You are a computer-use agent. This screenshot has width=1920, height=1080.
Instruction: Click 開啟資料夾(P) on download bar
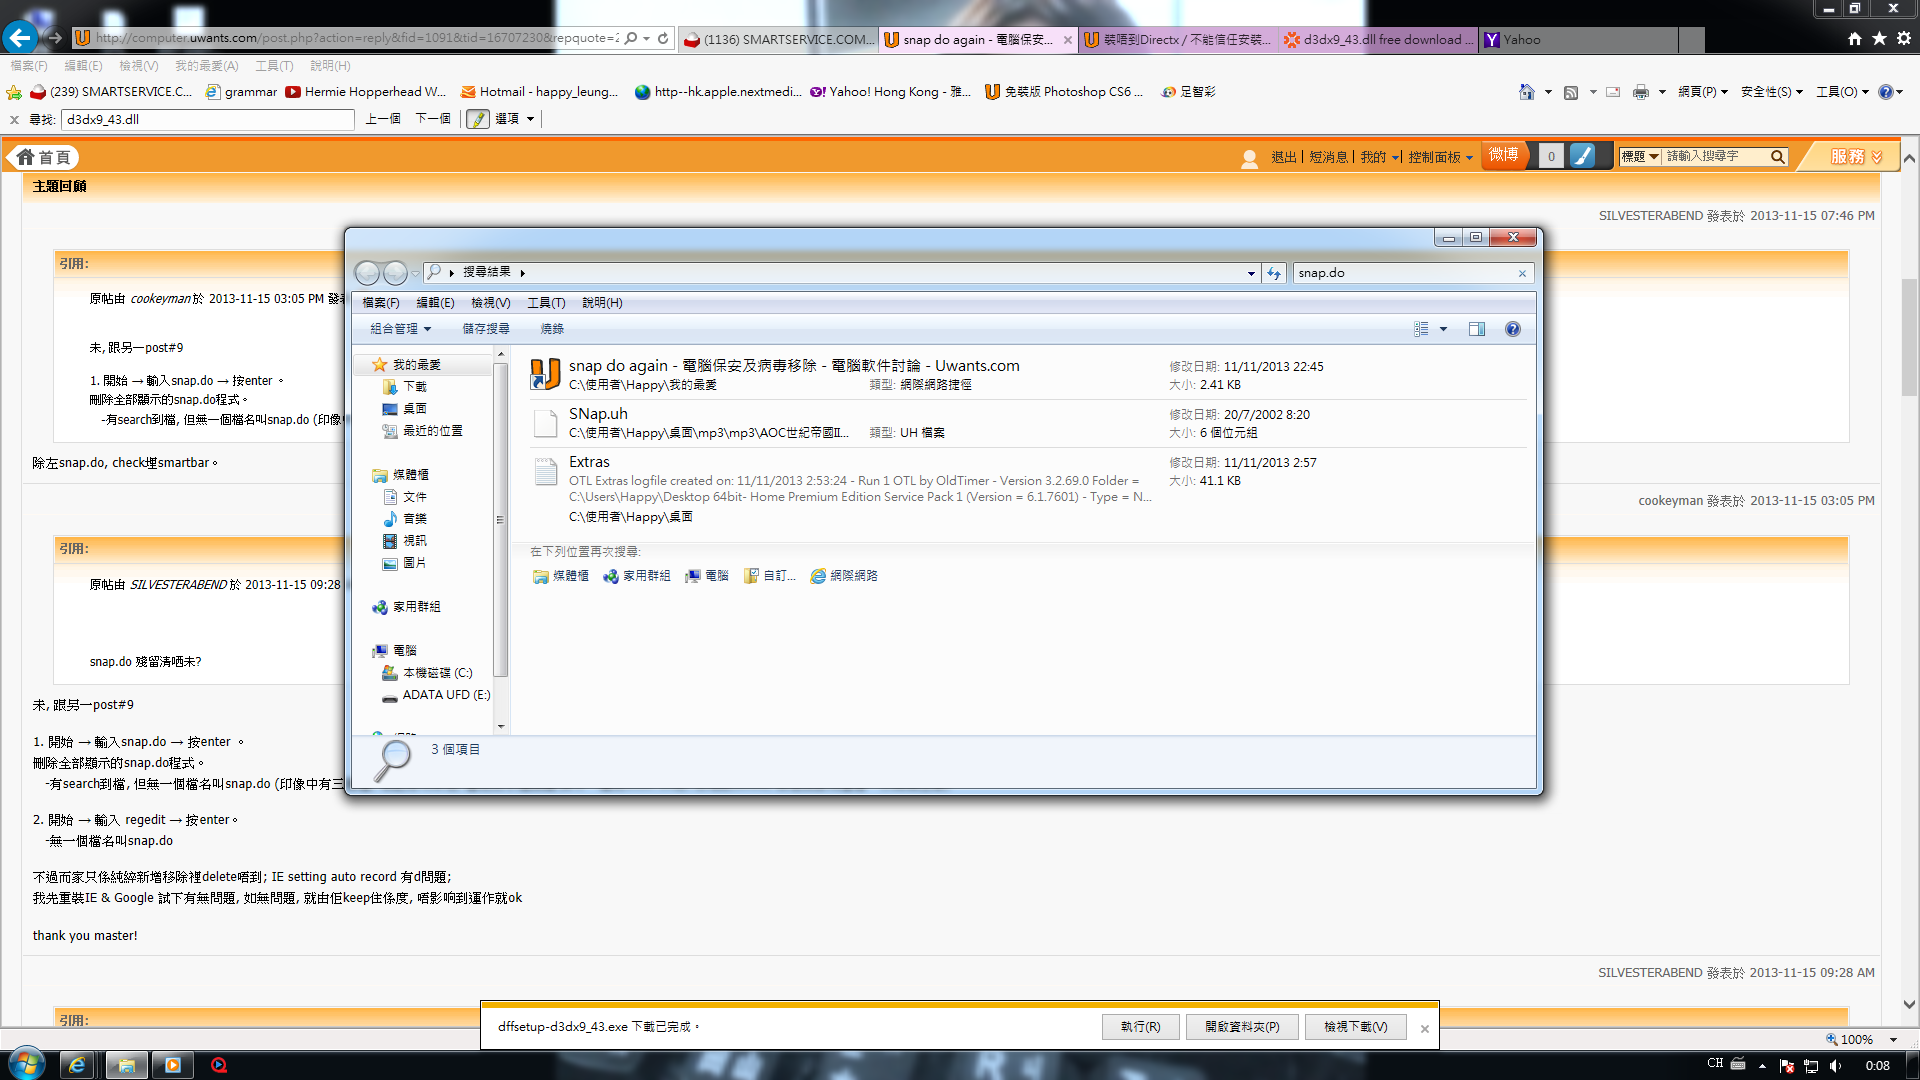[x=1242, y=1027]
